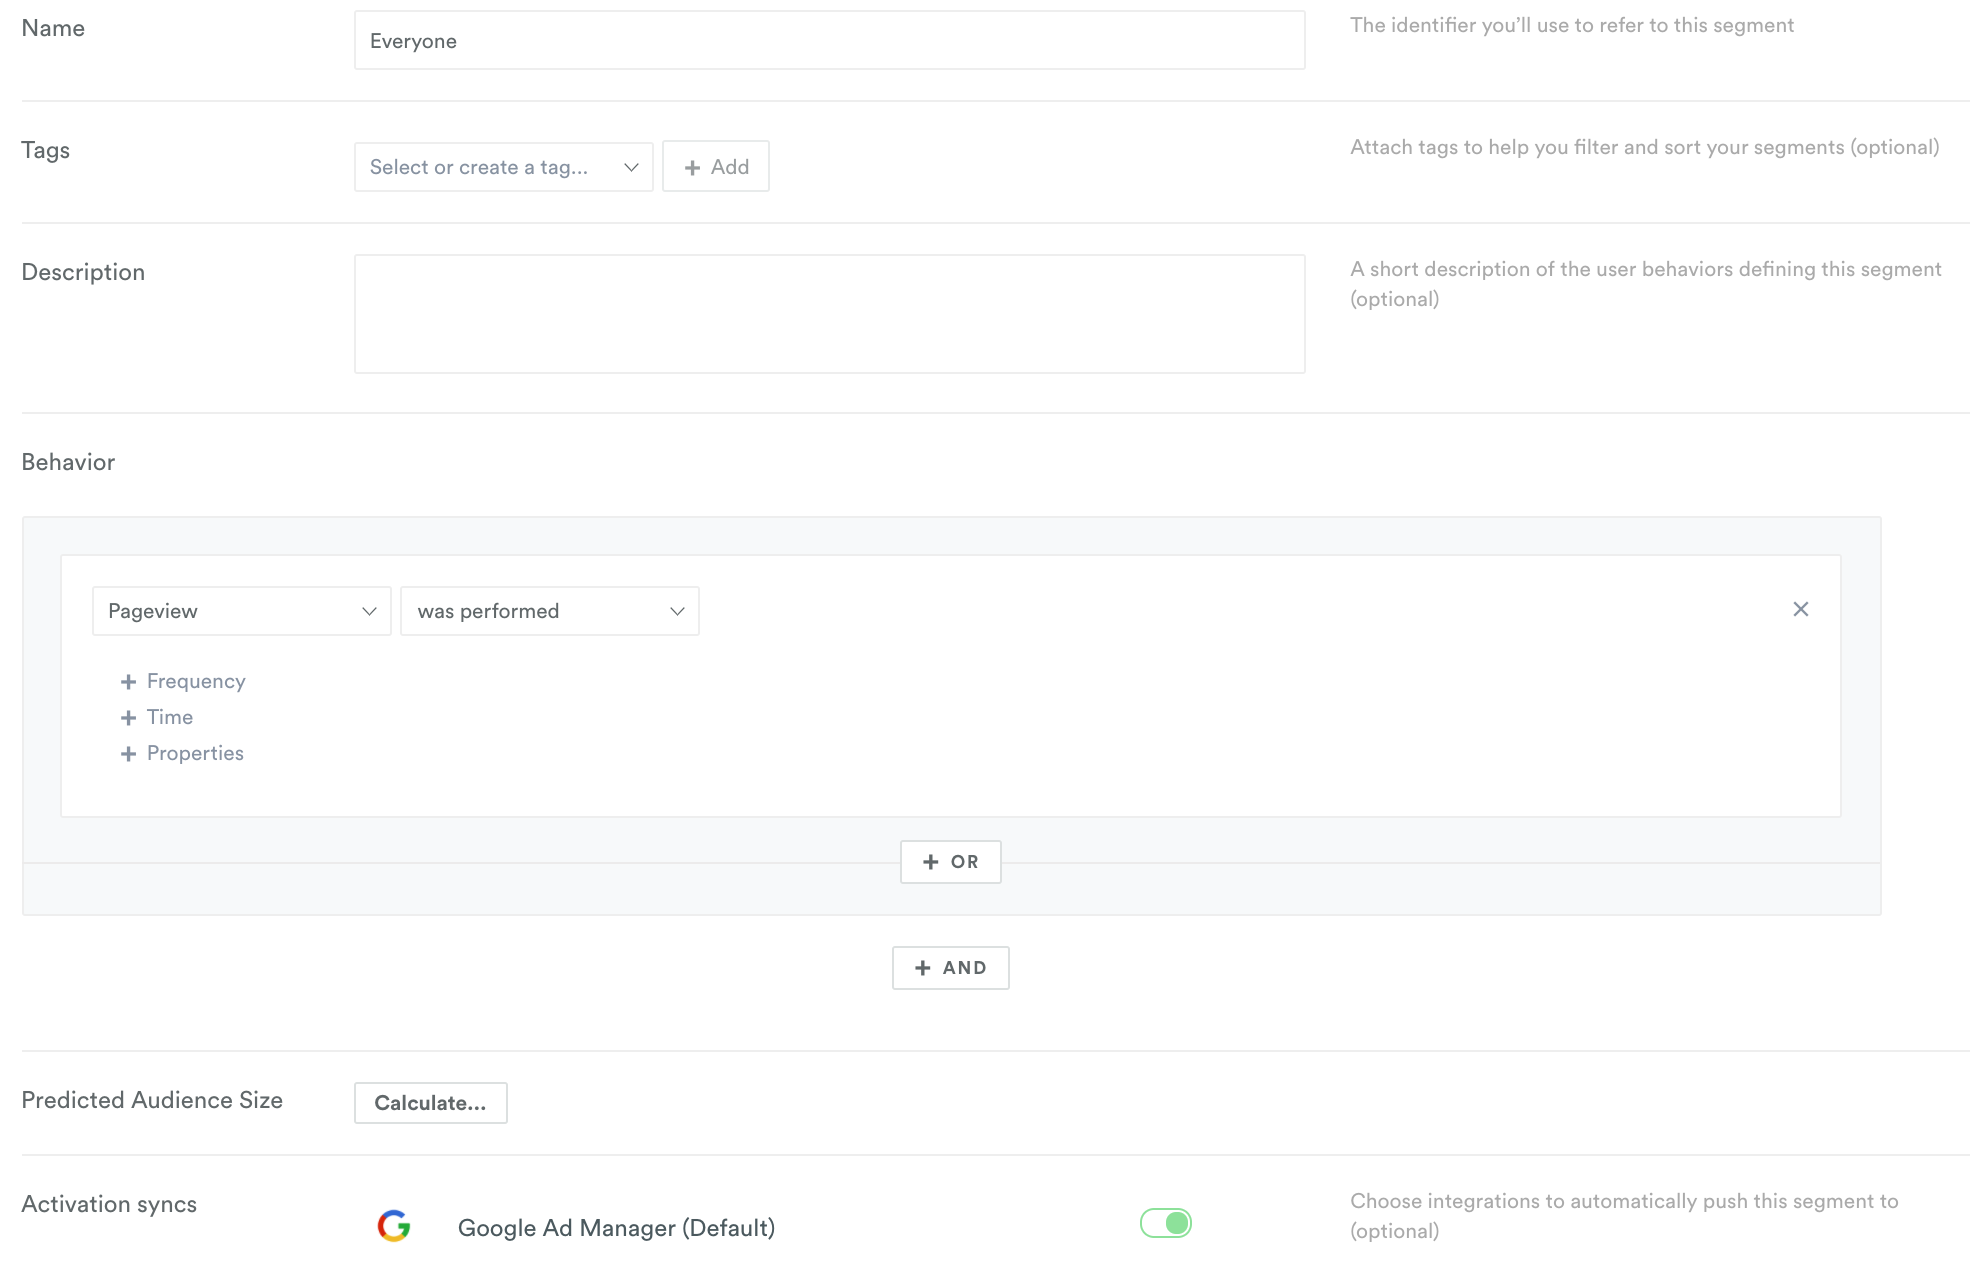Toggle the Google Ad Manager sync switch
This screenshot has height=1278, width=1980.
pos(1166,1223)
